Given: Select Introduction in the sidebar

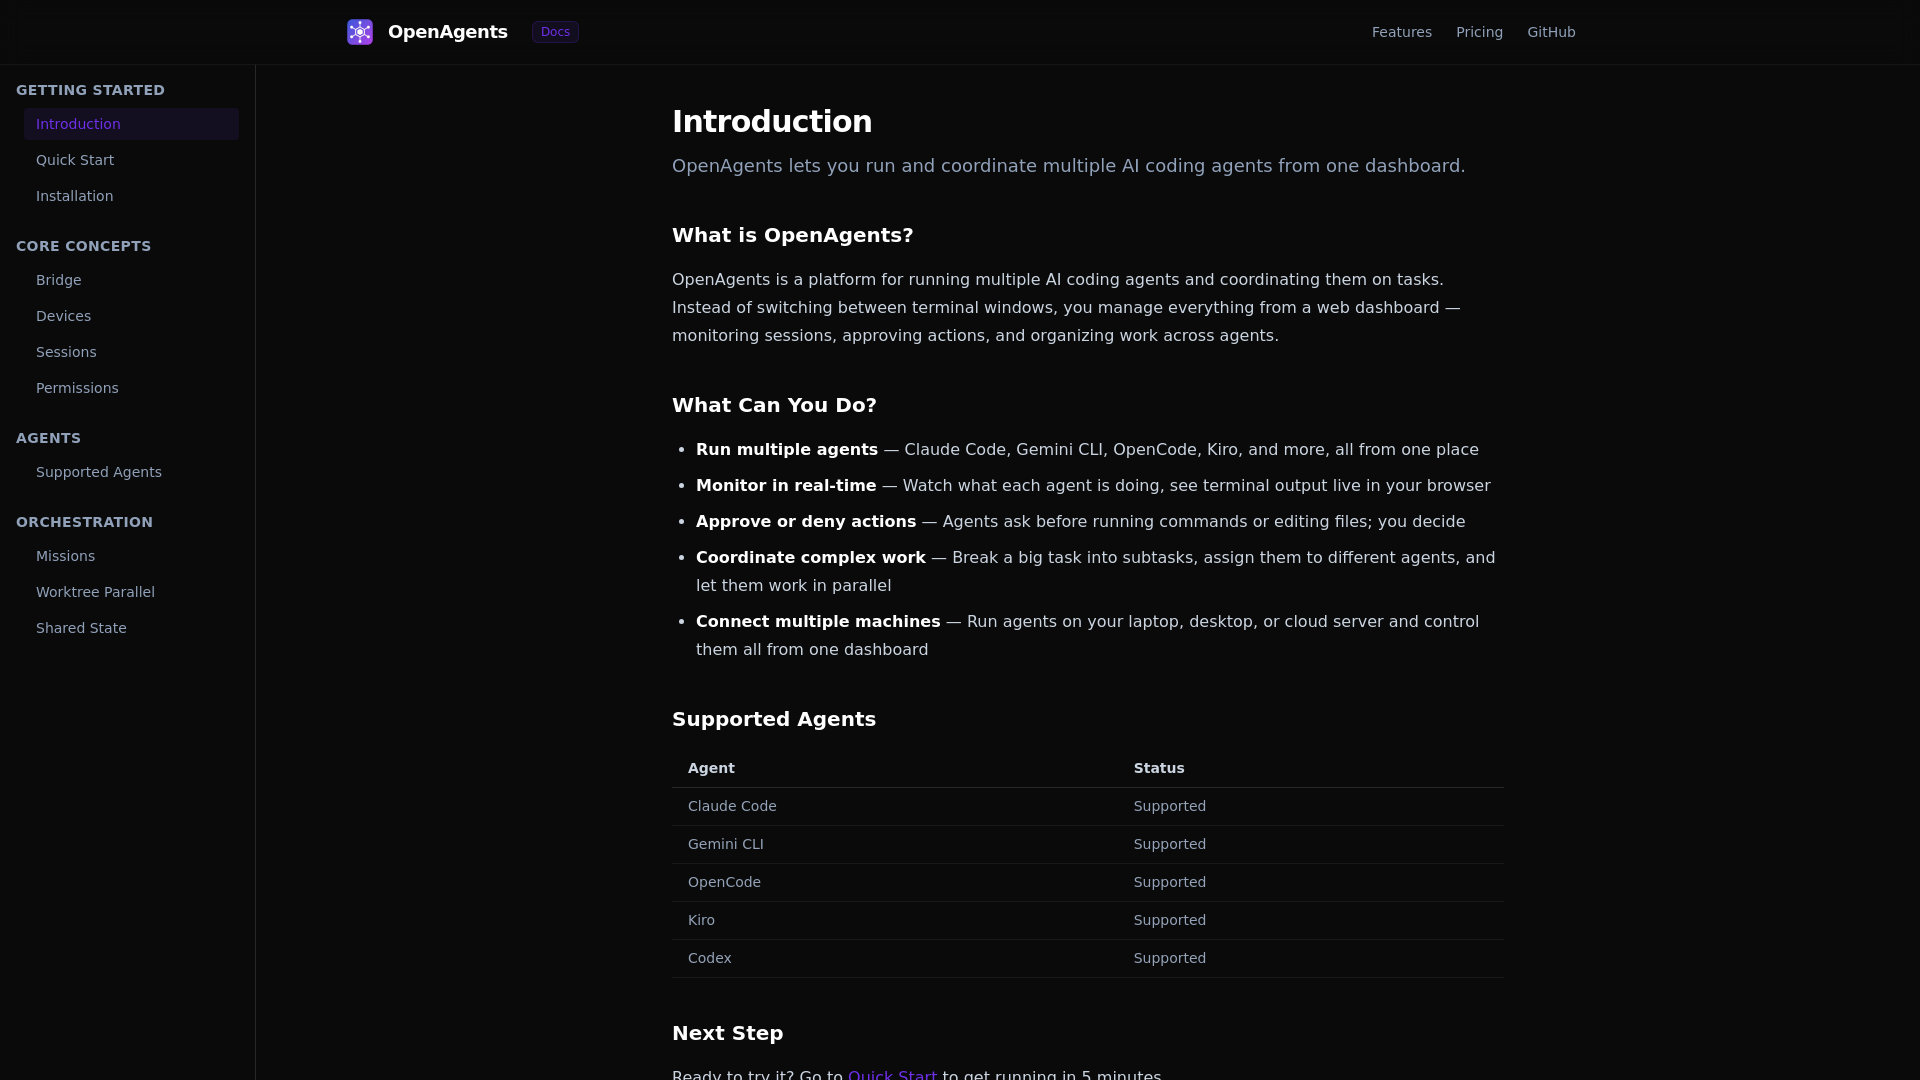Looking at the screenshot, I should (x=131, y=124).
